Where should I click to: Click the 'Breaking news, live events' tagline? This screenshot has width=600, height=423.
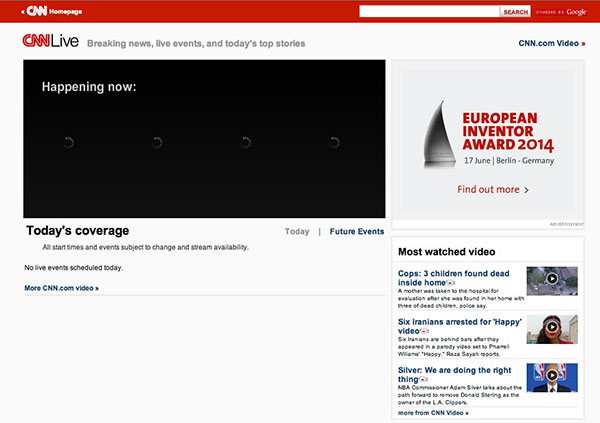coord(196,43)
